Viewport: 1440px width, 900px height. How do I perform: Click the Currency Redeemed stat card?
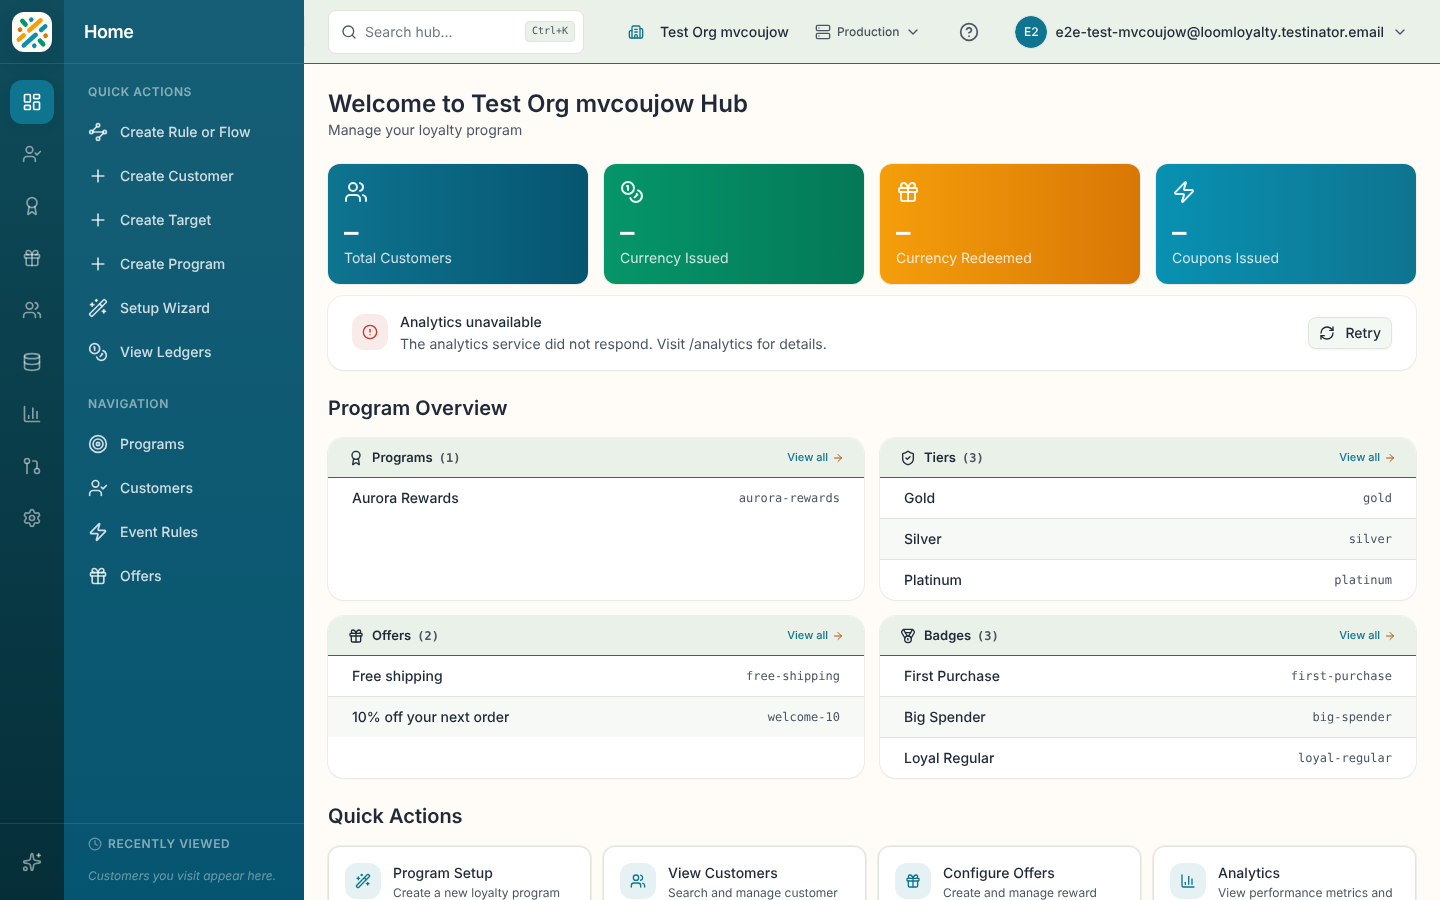[x=1010, y=224]
